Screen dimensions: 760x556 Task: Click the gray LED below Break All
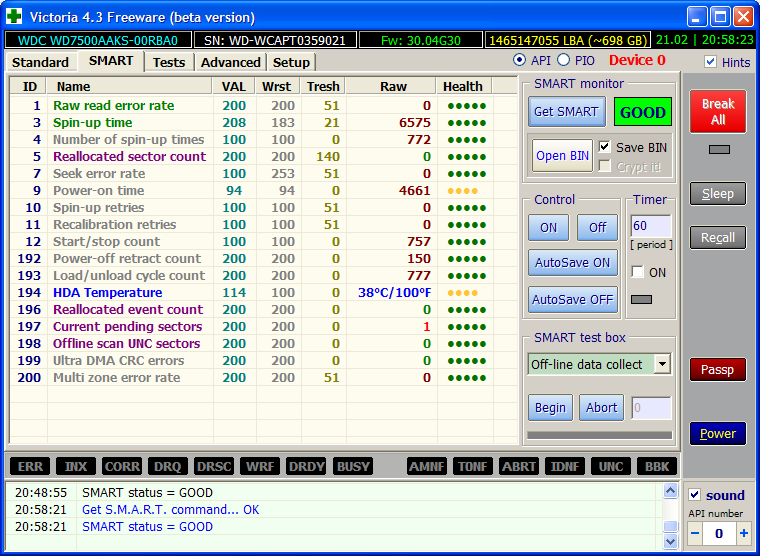pyautogui.click(x=719, y=149)
